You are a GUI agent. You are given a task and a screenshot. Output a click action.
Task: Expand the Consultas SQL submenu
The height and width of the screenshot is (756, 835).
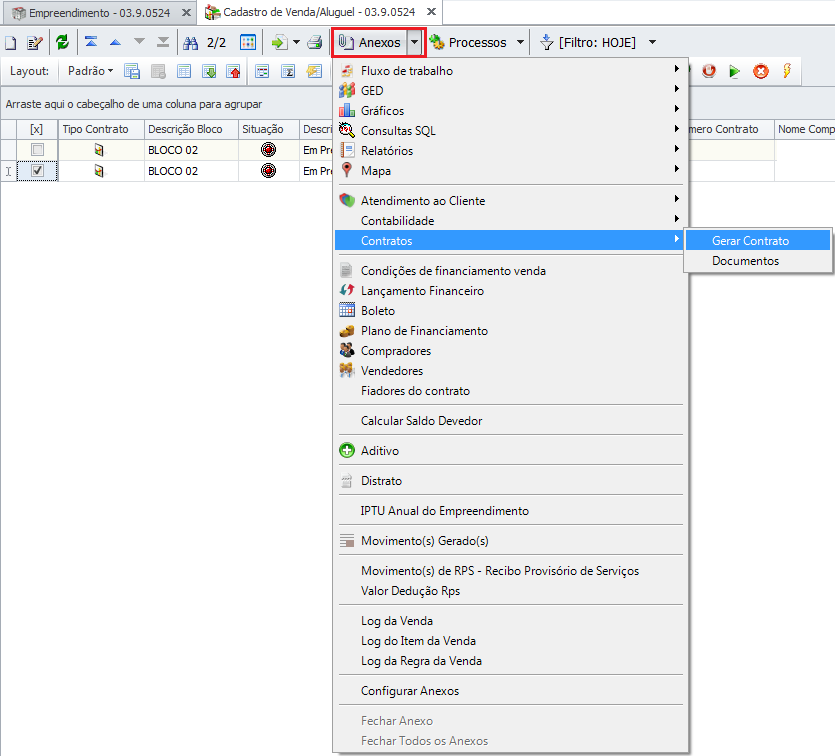pyautogui.click(x=676, y=128)
